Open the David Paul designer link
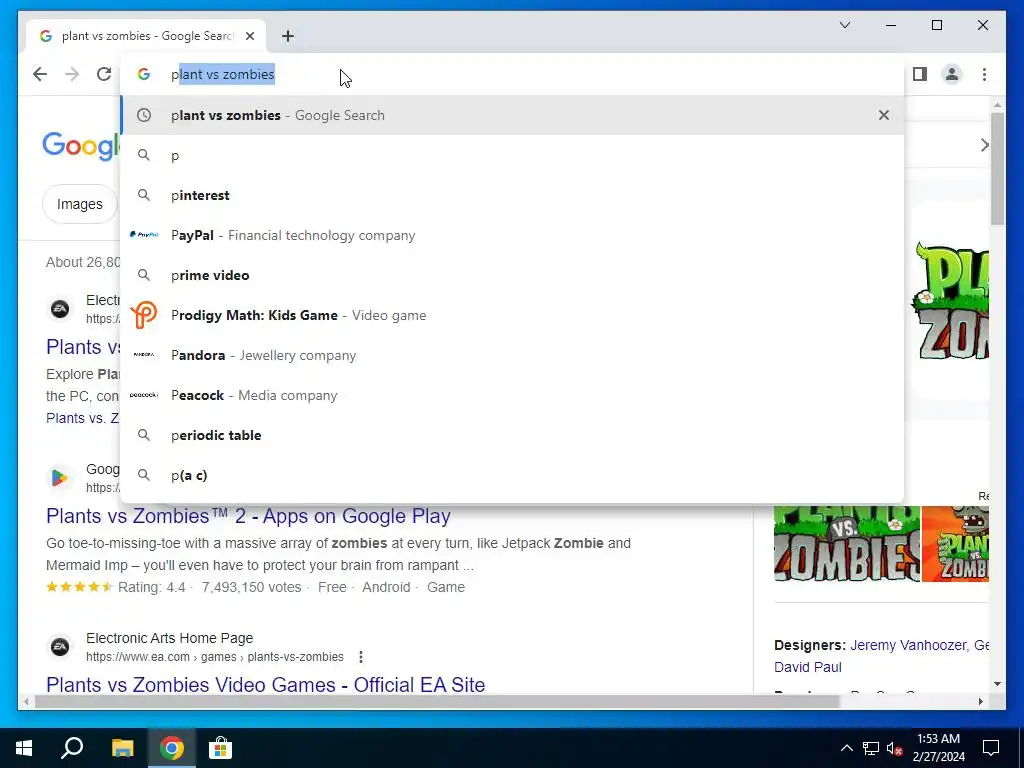Screen dimensions: 1024x768 pos(807,667)
